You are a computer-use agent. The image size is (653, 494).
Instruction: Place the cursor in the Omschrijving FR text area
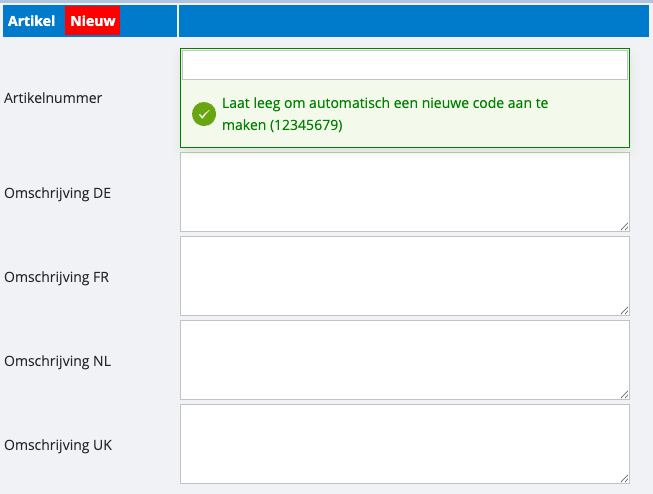[x=404, y=276]
